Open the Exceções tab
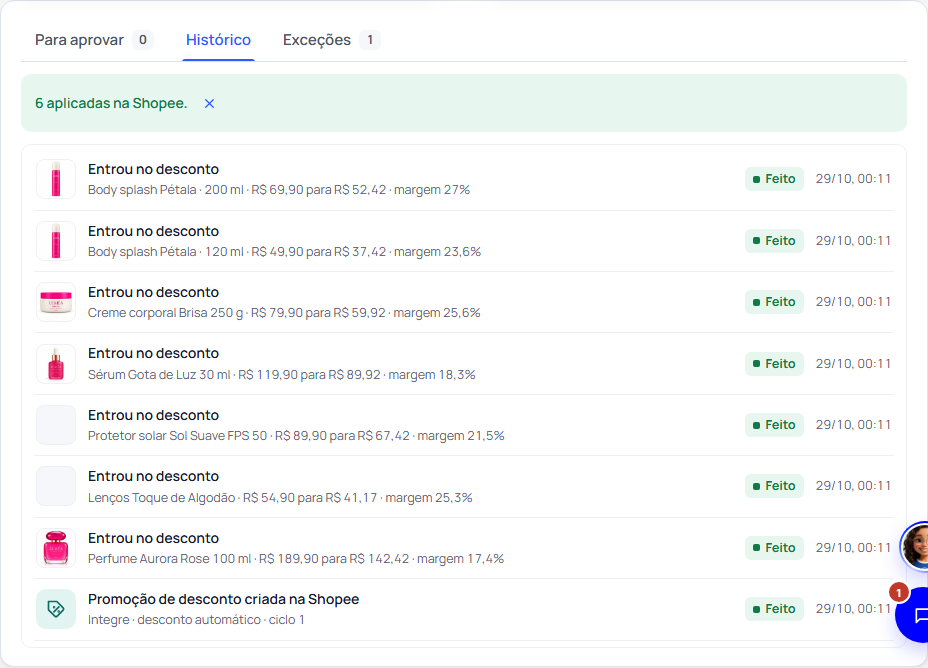 [x=331, y=40]
